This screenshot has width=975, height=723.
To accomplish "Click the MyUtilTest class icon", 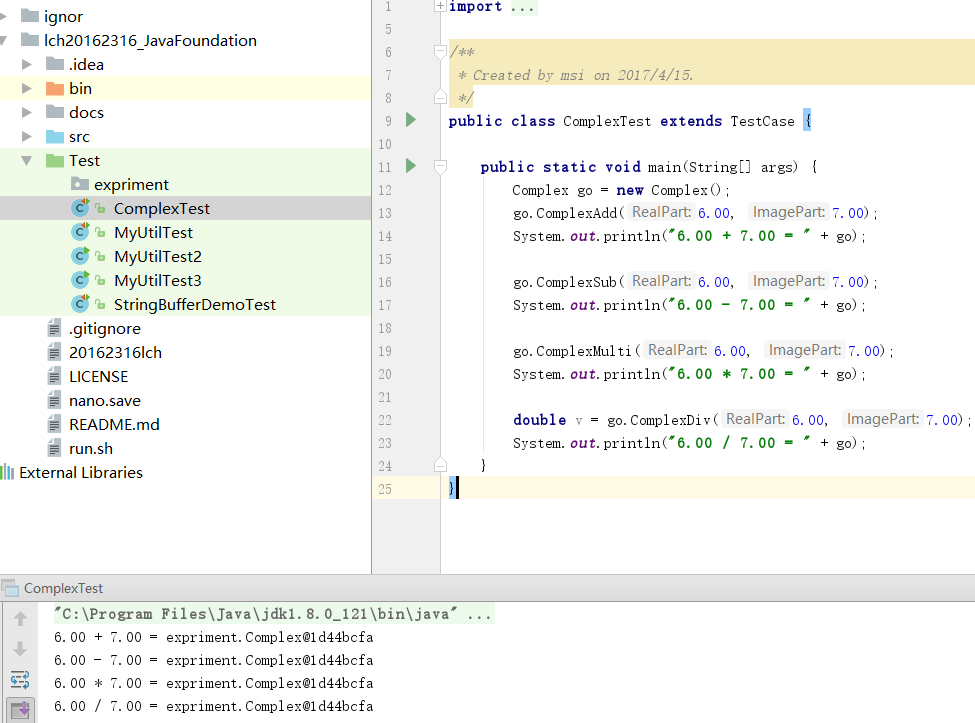I will click(x=80, y=232).
